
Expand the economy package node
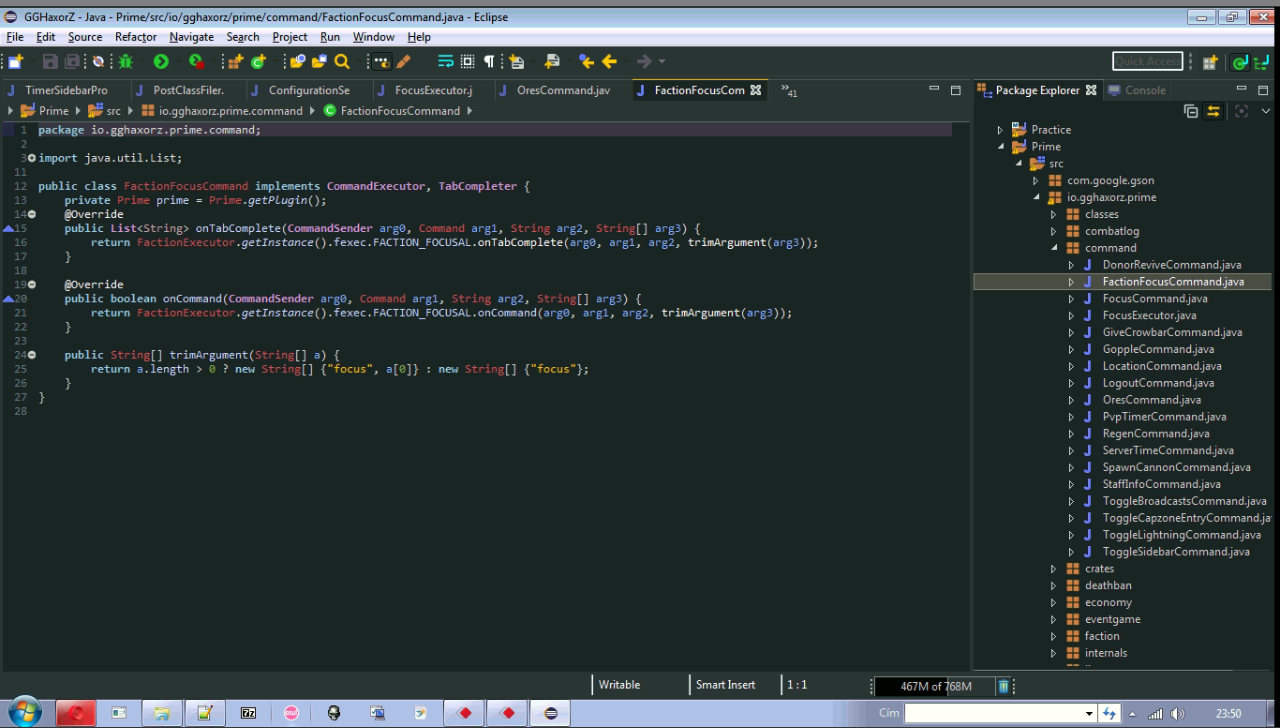tap(1053, 603)
